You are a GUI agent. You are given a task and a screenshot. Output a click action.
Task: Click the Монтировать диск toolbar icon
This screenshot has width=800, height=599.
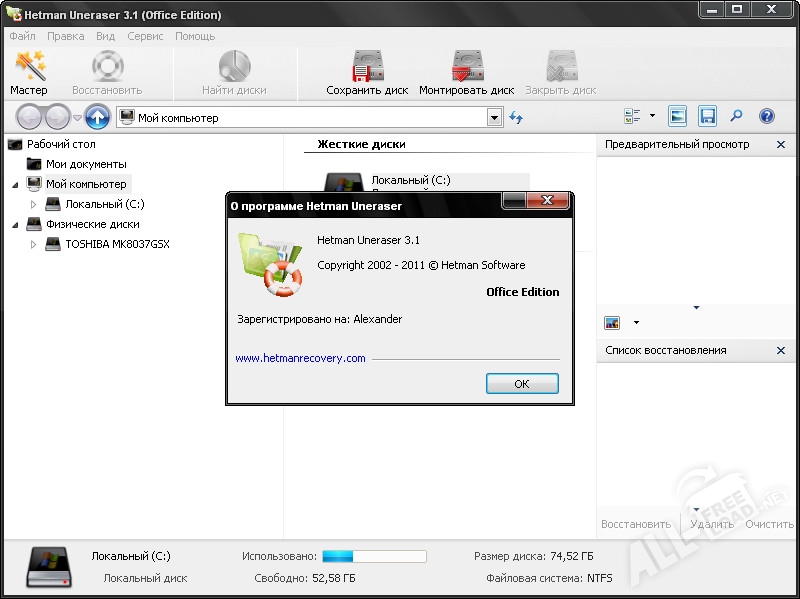pyautogui.click(x=466, y=72)
